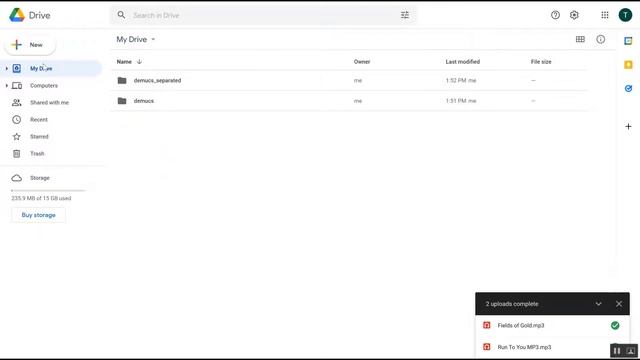Click the Buy storage button
This screenshot has width=640, height=360.
(38, 215)
